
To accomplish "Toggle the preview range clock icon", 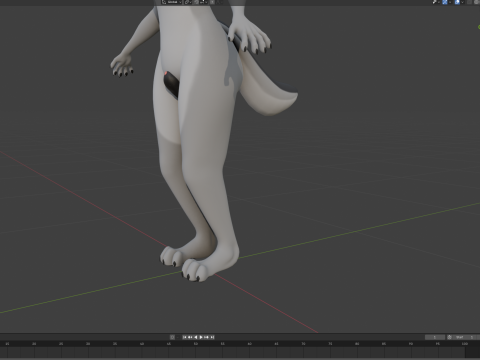I will [449, 337].
